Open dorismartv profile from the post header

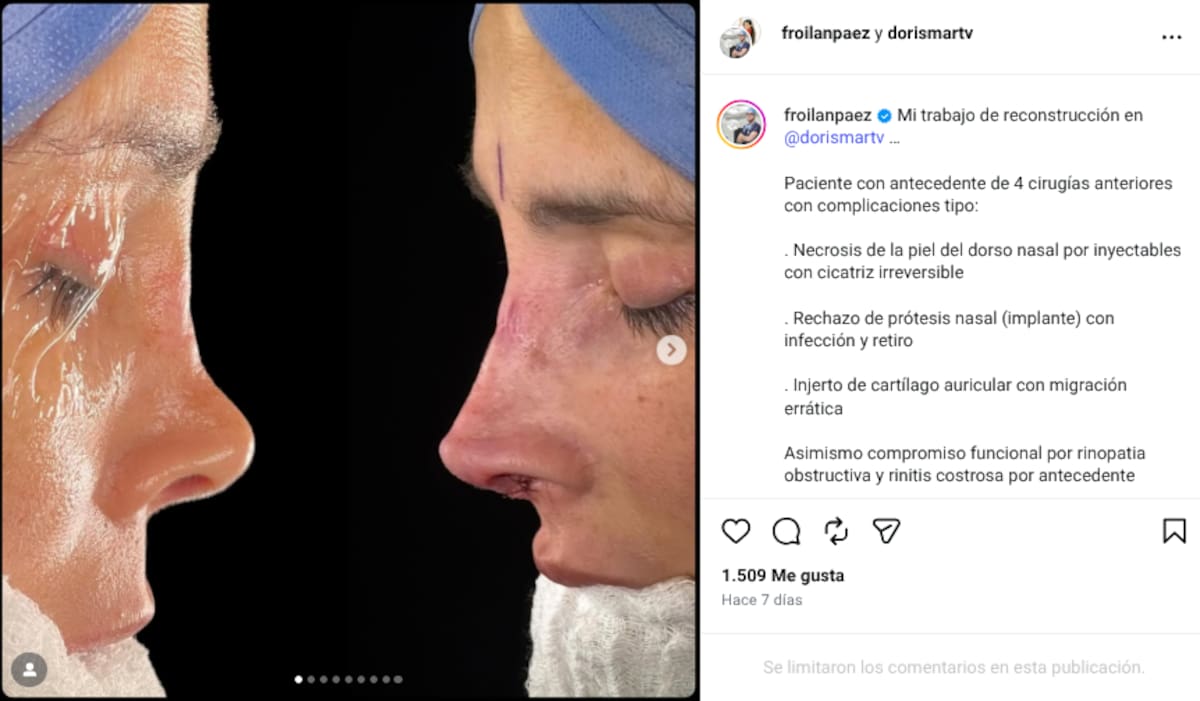tap(930, 33)
